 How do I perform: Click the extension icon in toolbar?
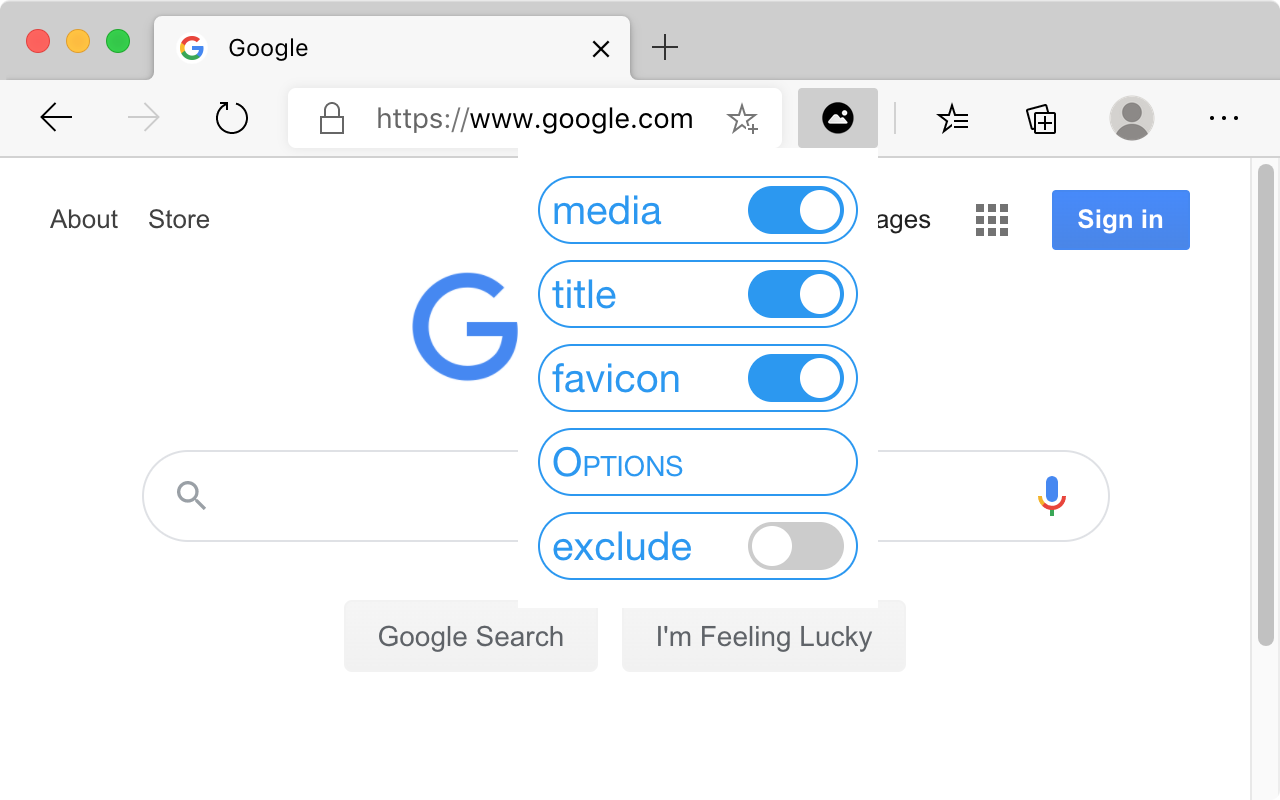pos(838,118)
